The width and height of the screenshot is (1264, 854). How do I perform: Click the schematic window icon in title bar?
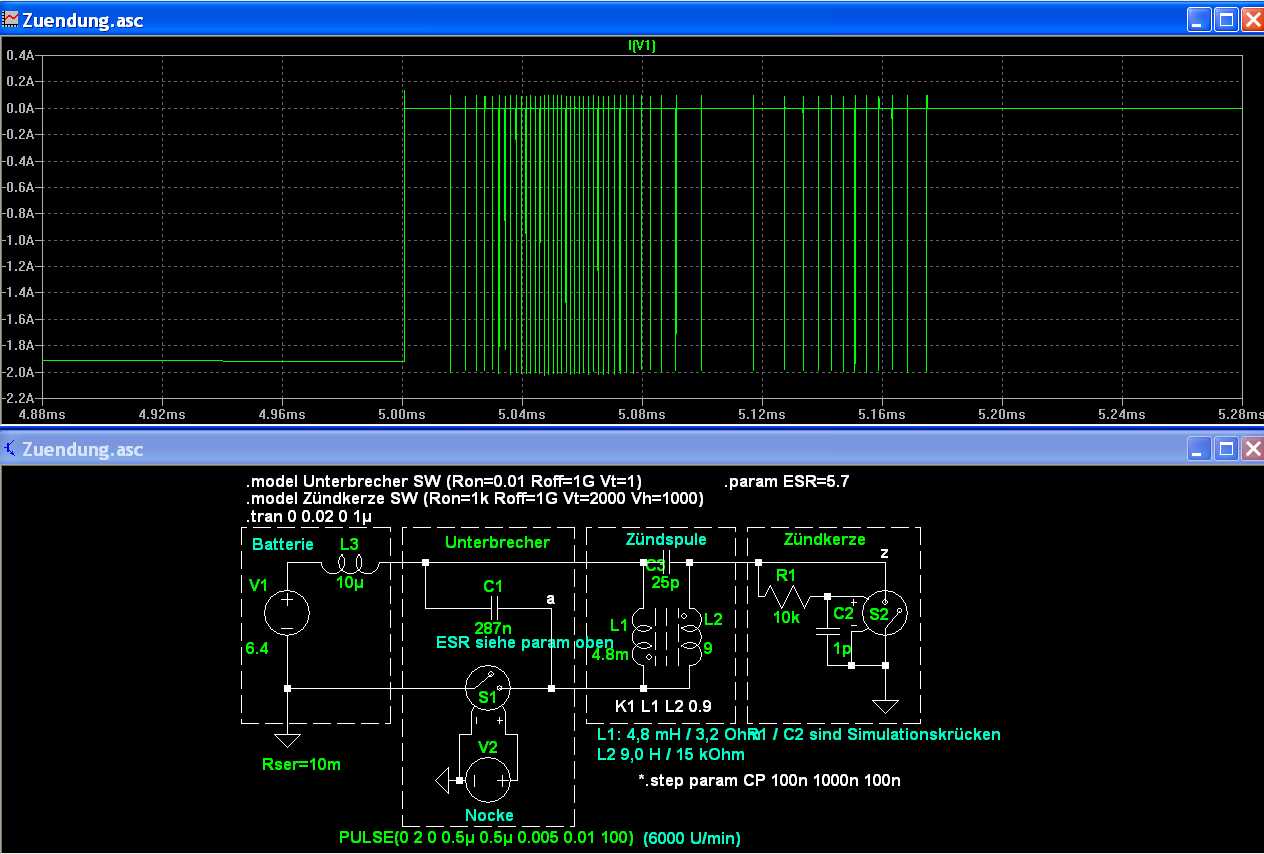(x=10, y=449)
